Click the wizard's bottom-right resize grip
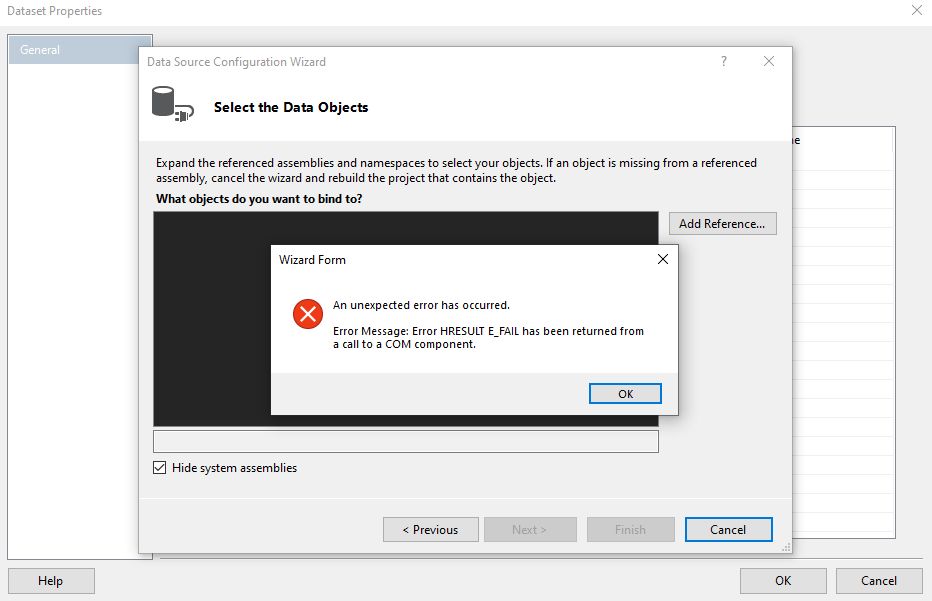The height and width of the screenshot is (601, 932). pyautogui.click(x=786, y=547)
